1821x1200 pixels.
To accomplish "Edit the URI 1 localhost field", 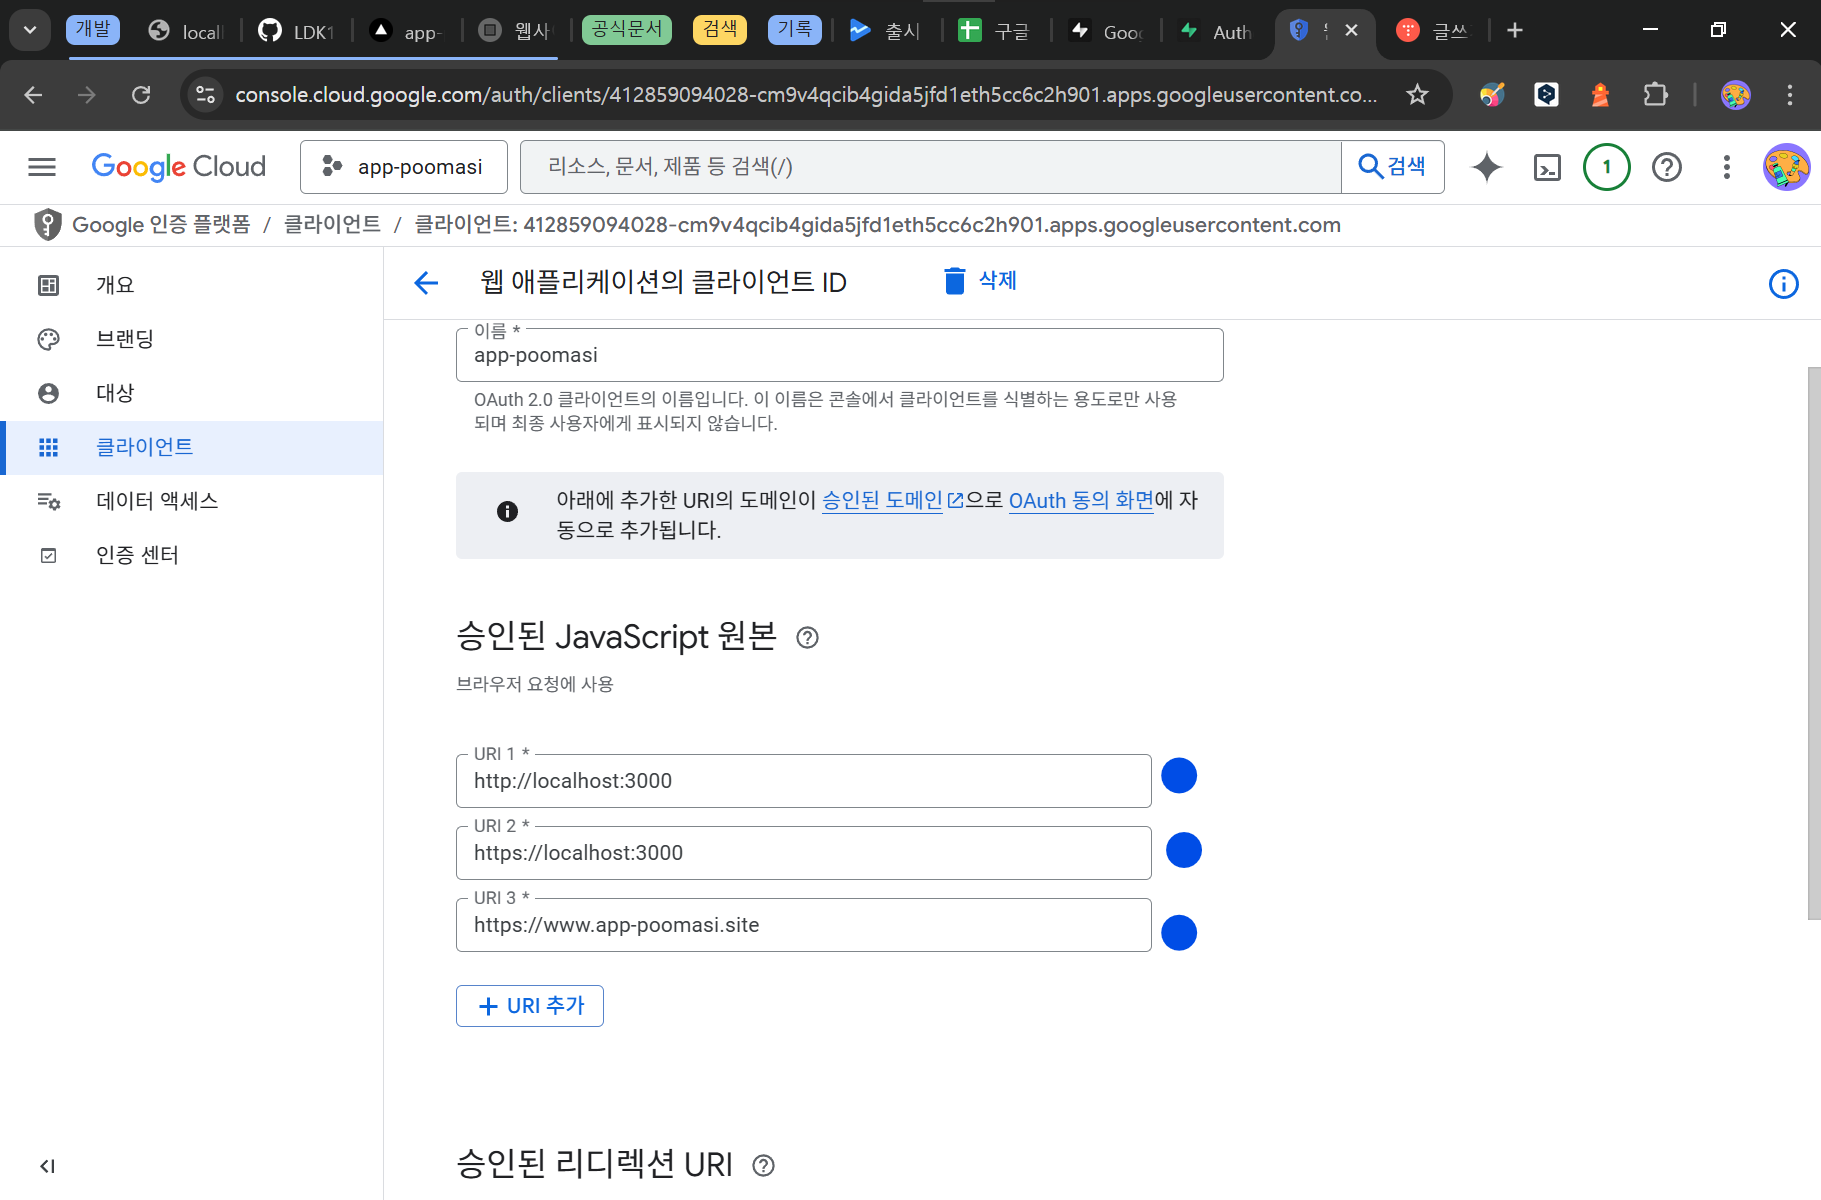I will (804, 781).
